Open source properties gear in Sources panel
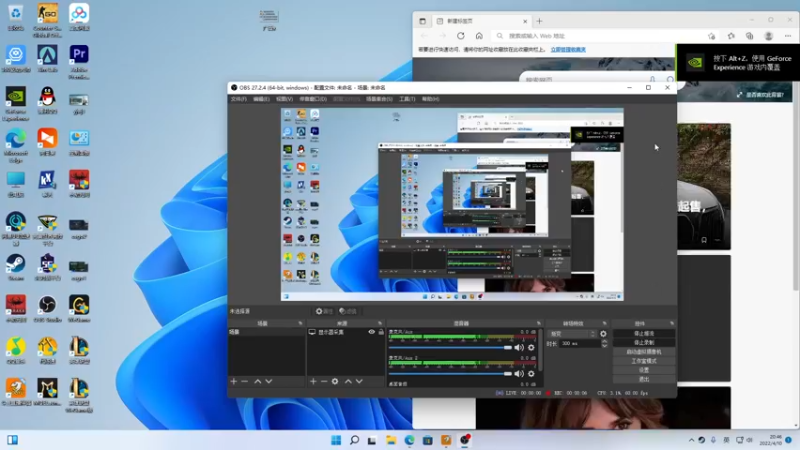Image resolution: width=800 pixels, height=450 pixels. 335,381
